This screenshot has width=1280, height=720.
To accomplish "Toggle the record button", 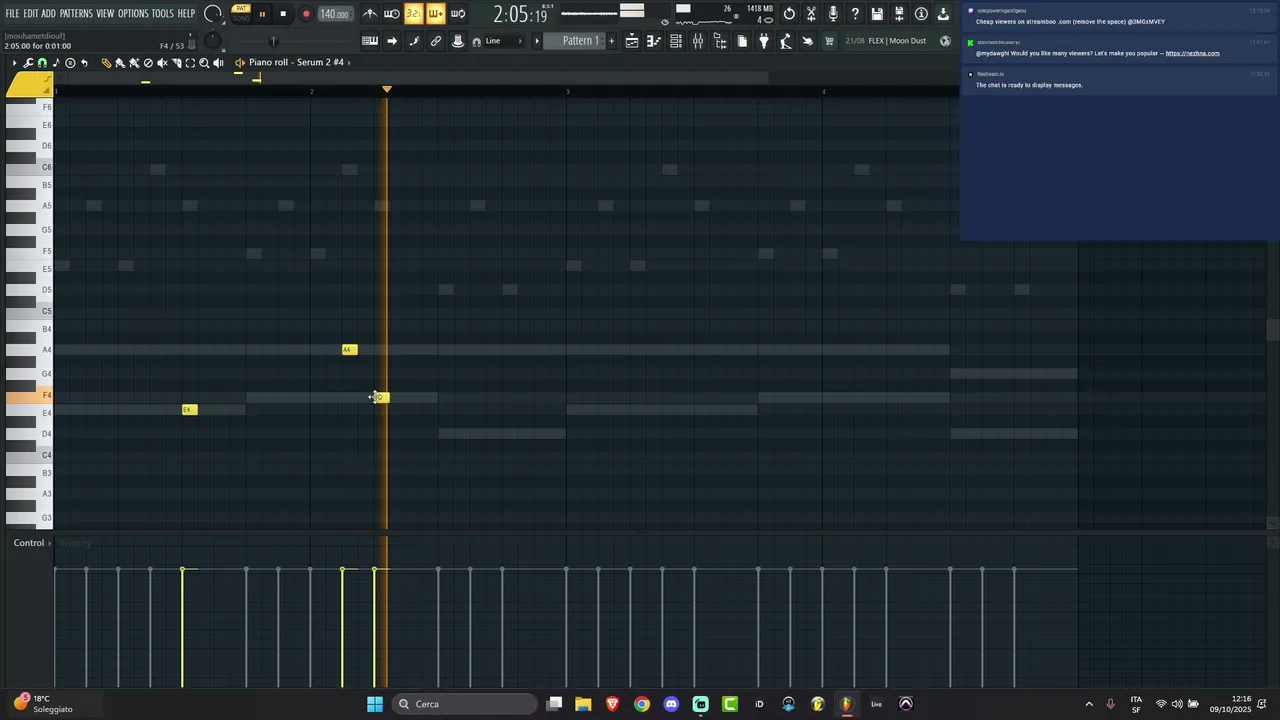I will coord(306,14).
